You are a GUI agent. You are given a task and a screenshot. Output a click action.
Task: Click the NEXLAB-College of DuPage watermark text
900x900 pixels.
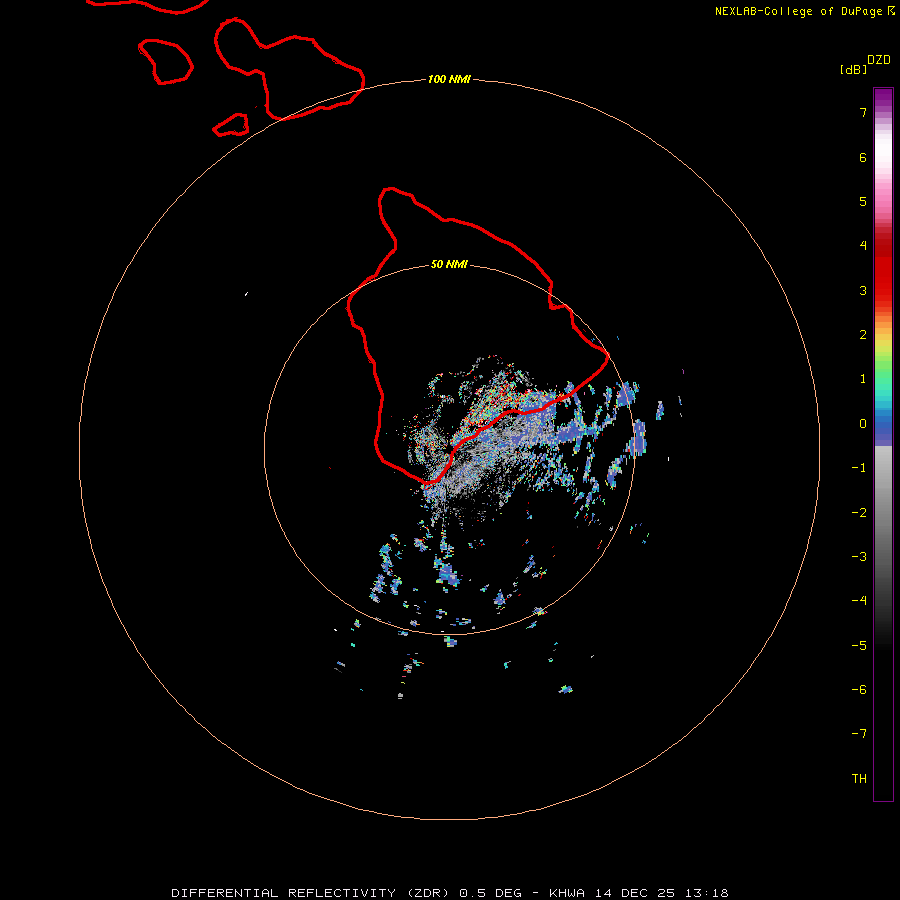[804, 11]
